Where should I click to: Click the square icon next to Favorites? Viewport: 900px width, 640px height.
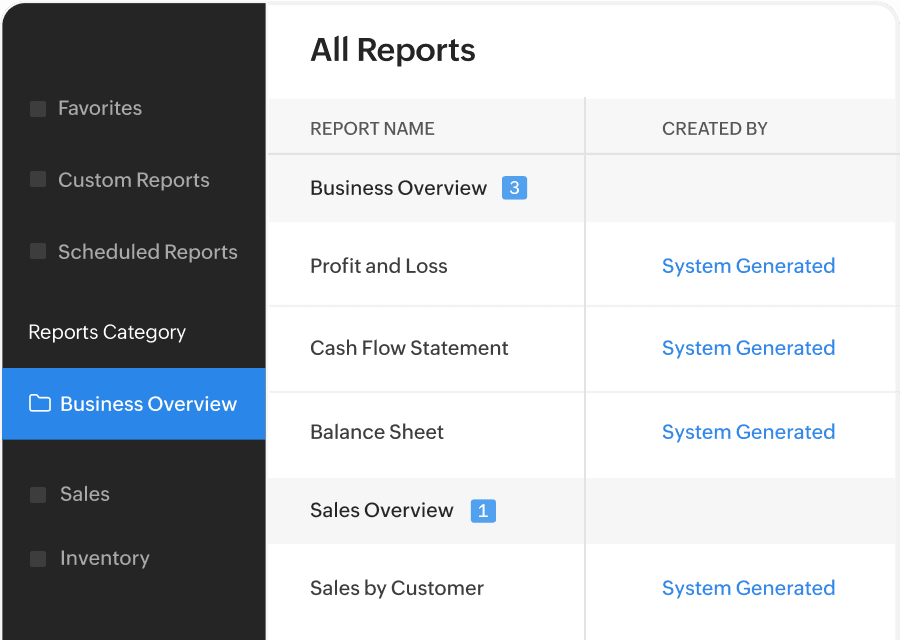tap(38, 108)
